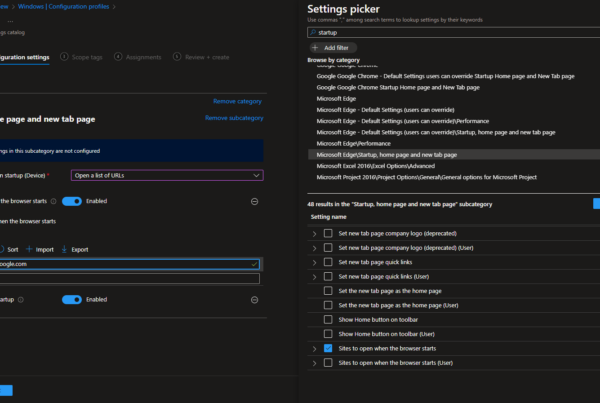
Task: Check 'Sites to open when the browser starts (User)'
Action: [328, 362]
